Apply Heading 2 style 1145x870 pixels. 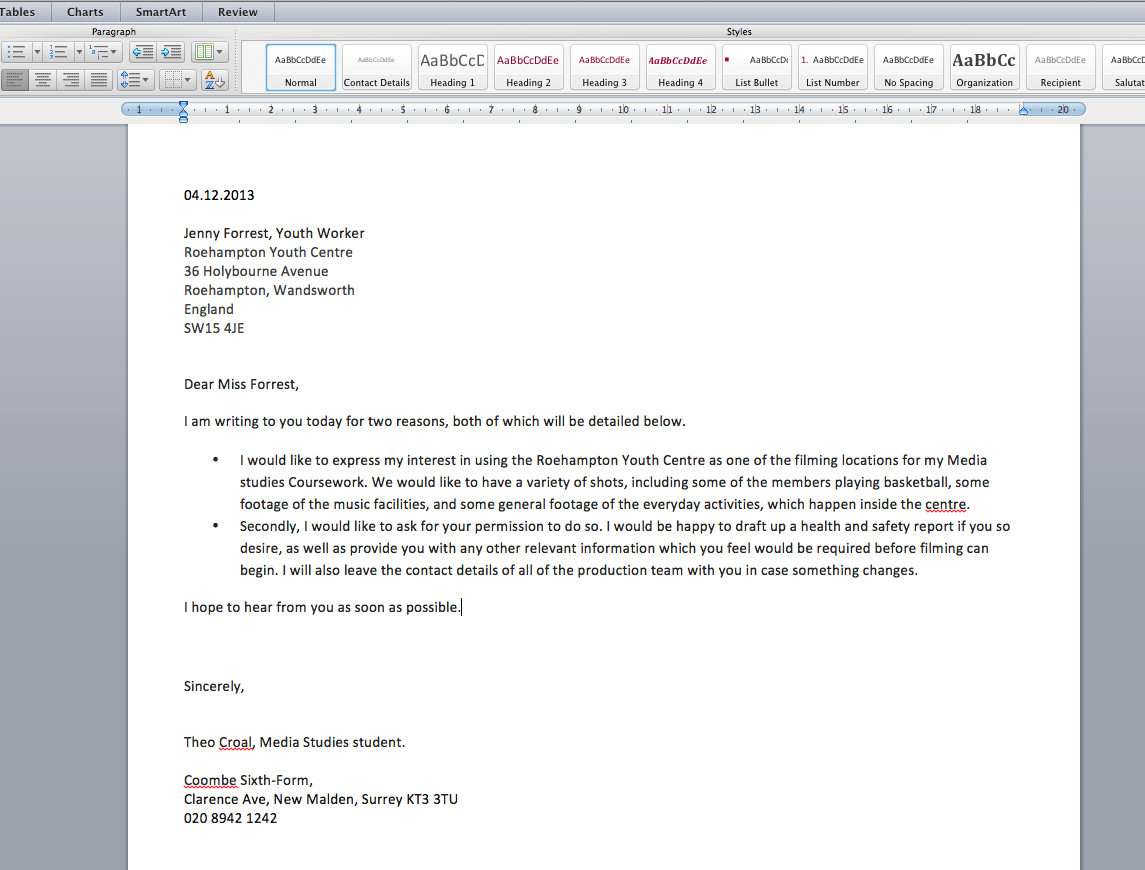(x=529, y=67)
